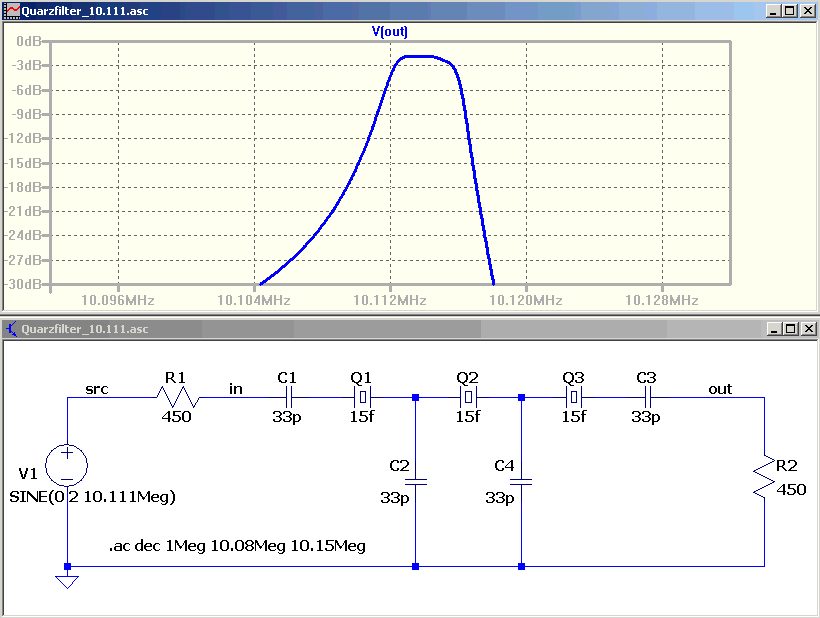
Task: Click the Q3 value 15f
Action: [574, 417]
